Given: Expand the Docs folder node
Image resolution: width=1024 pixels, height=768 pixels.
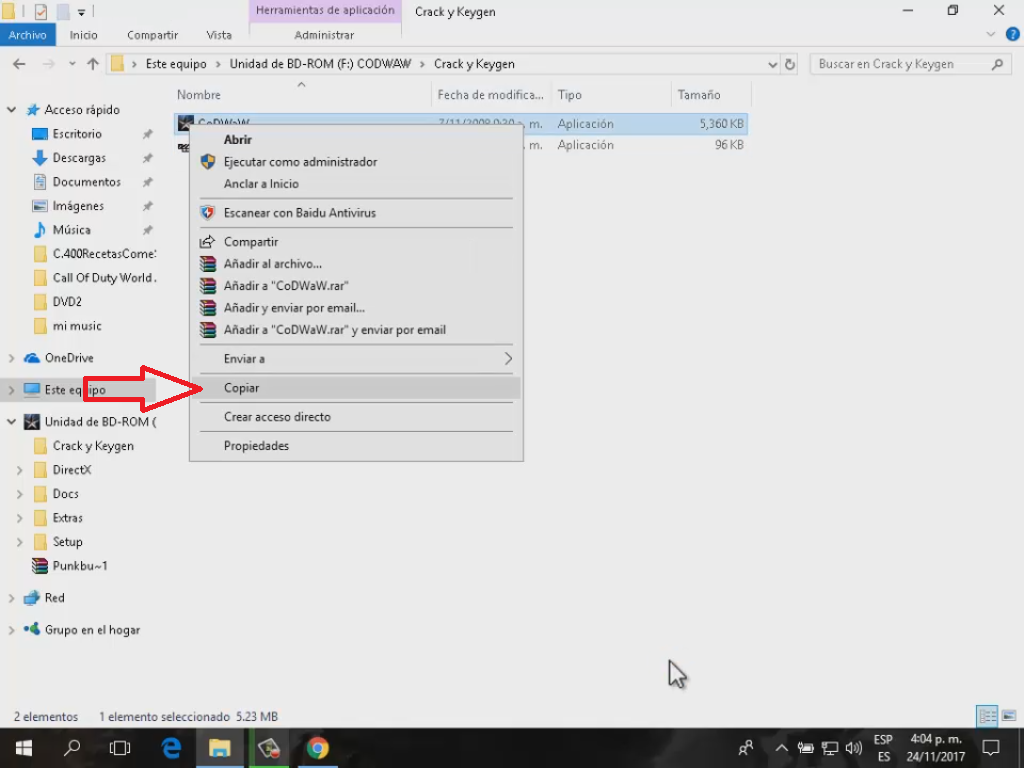Looking at the screenshot, I should click(x=20, y=494).
